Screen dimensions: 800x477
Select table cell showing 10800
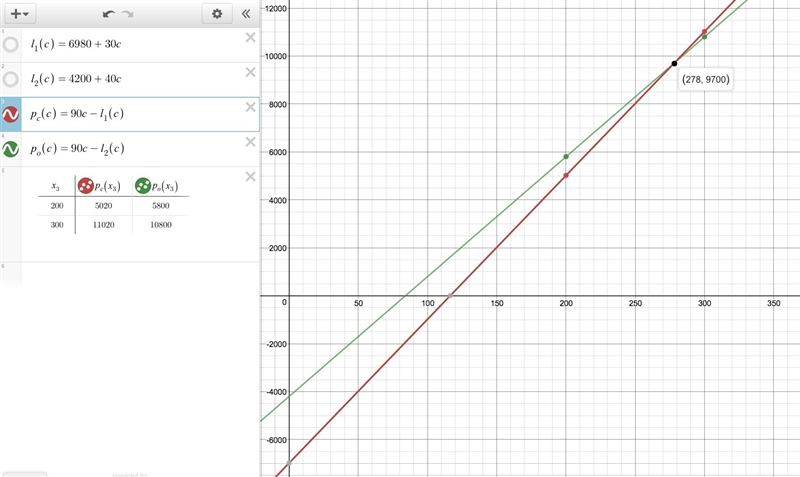pos(161,224)
